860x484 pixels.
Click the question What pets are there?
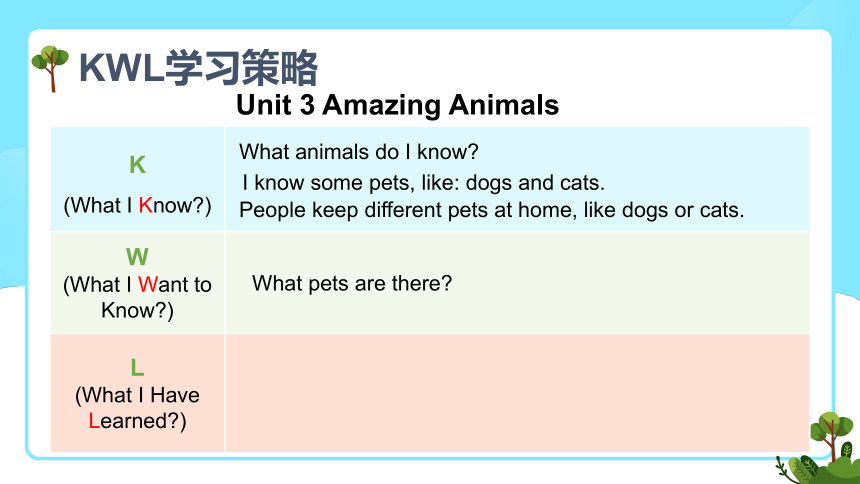click(352, 284)
